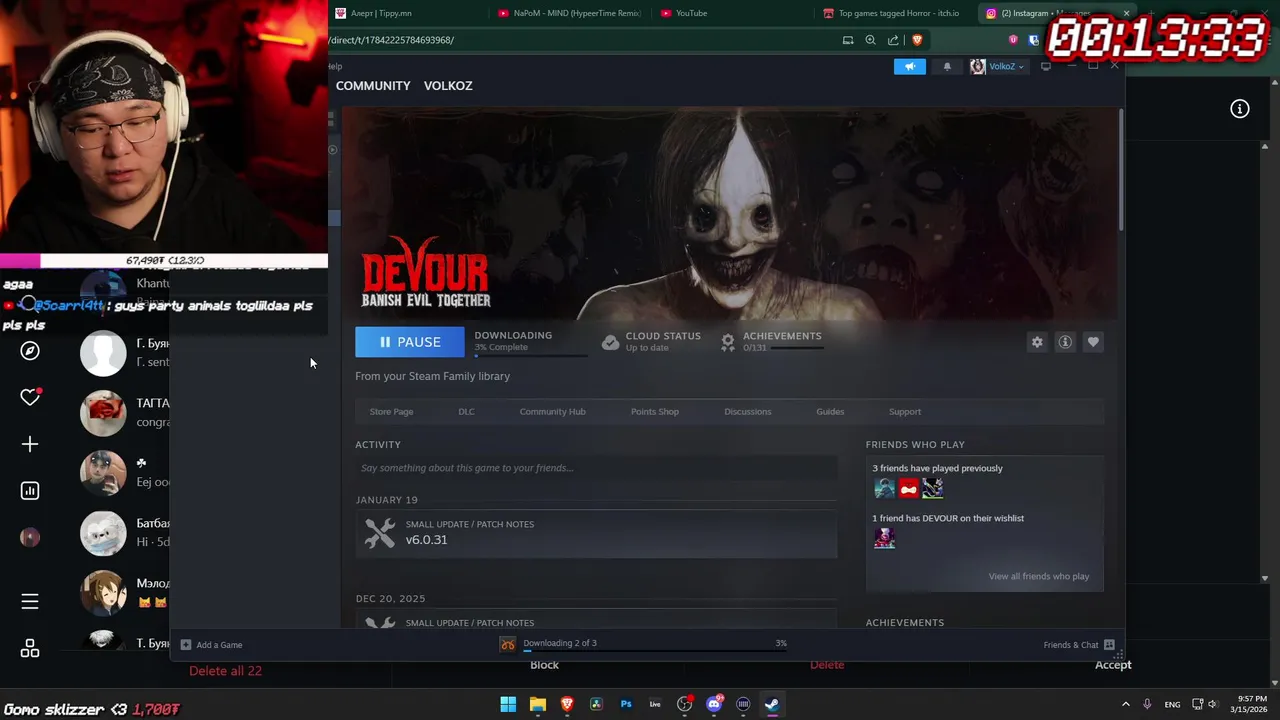Viewport: 1280px width, 720px height.
Task: Click the download progress bar under Downloading
Action: point(530,354)
